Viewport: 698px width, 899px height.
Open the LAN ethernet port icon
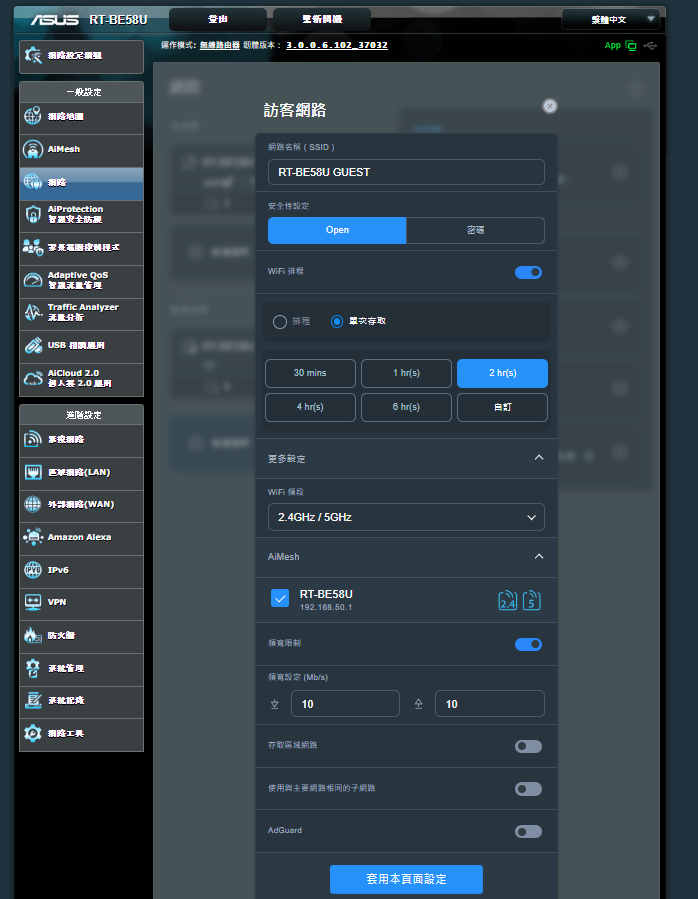coord(33,472)
